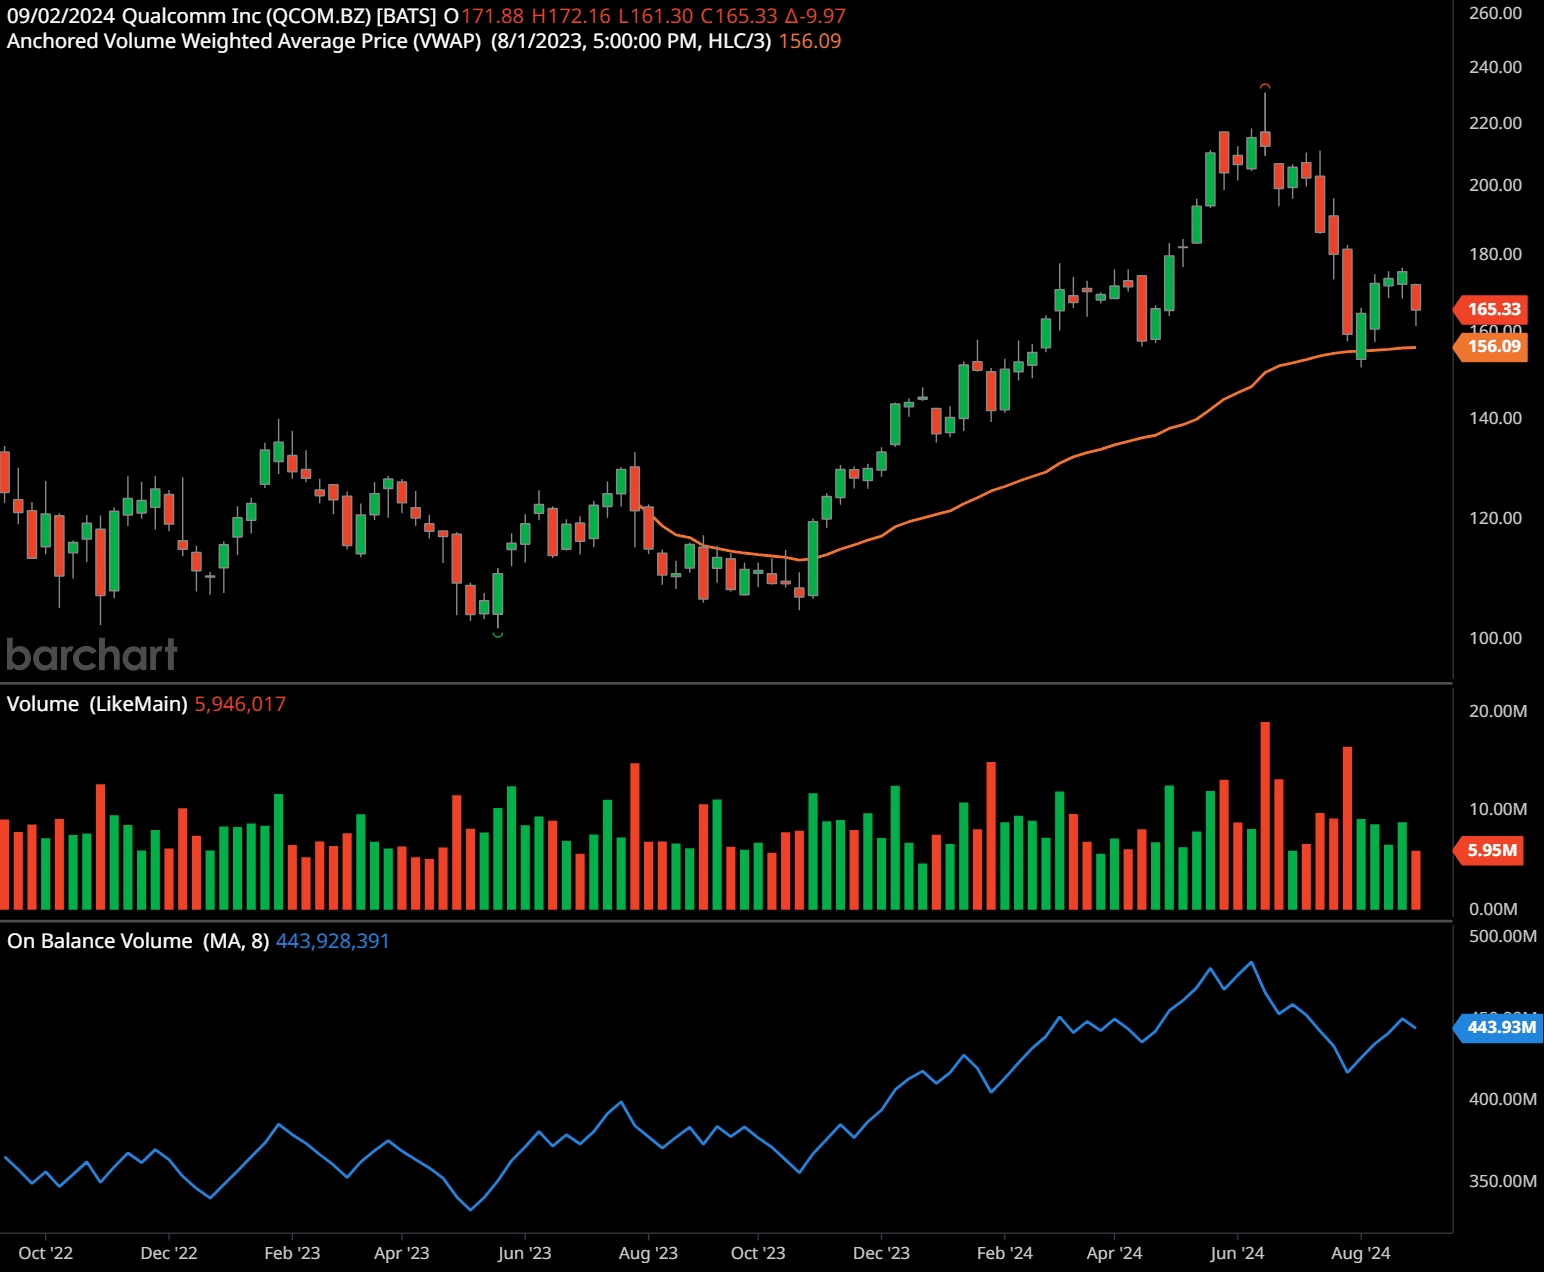Viewport: 1544px width, 1272px height.
Task: Click the orange 156.09 VWAP price tag
Action: coord(1491,346)
